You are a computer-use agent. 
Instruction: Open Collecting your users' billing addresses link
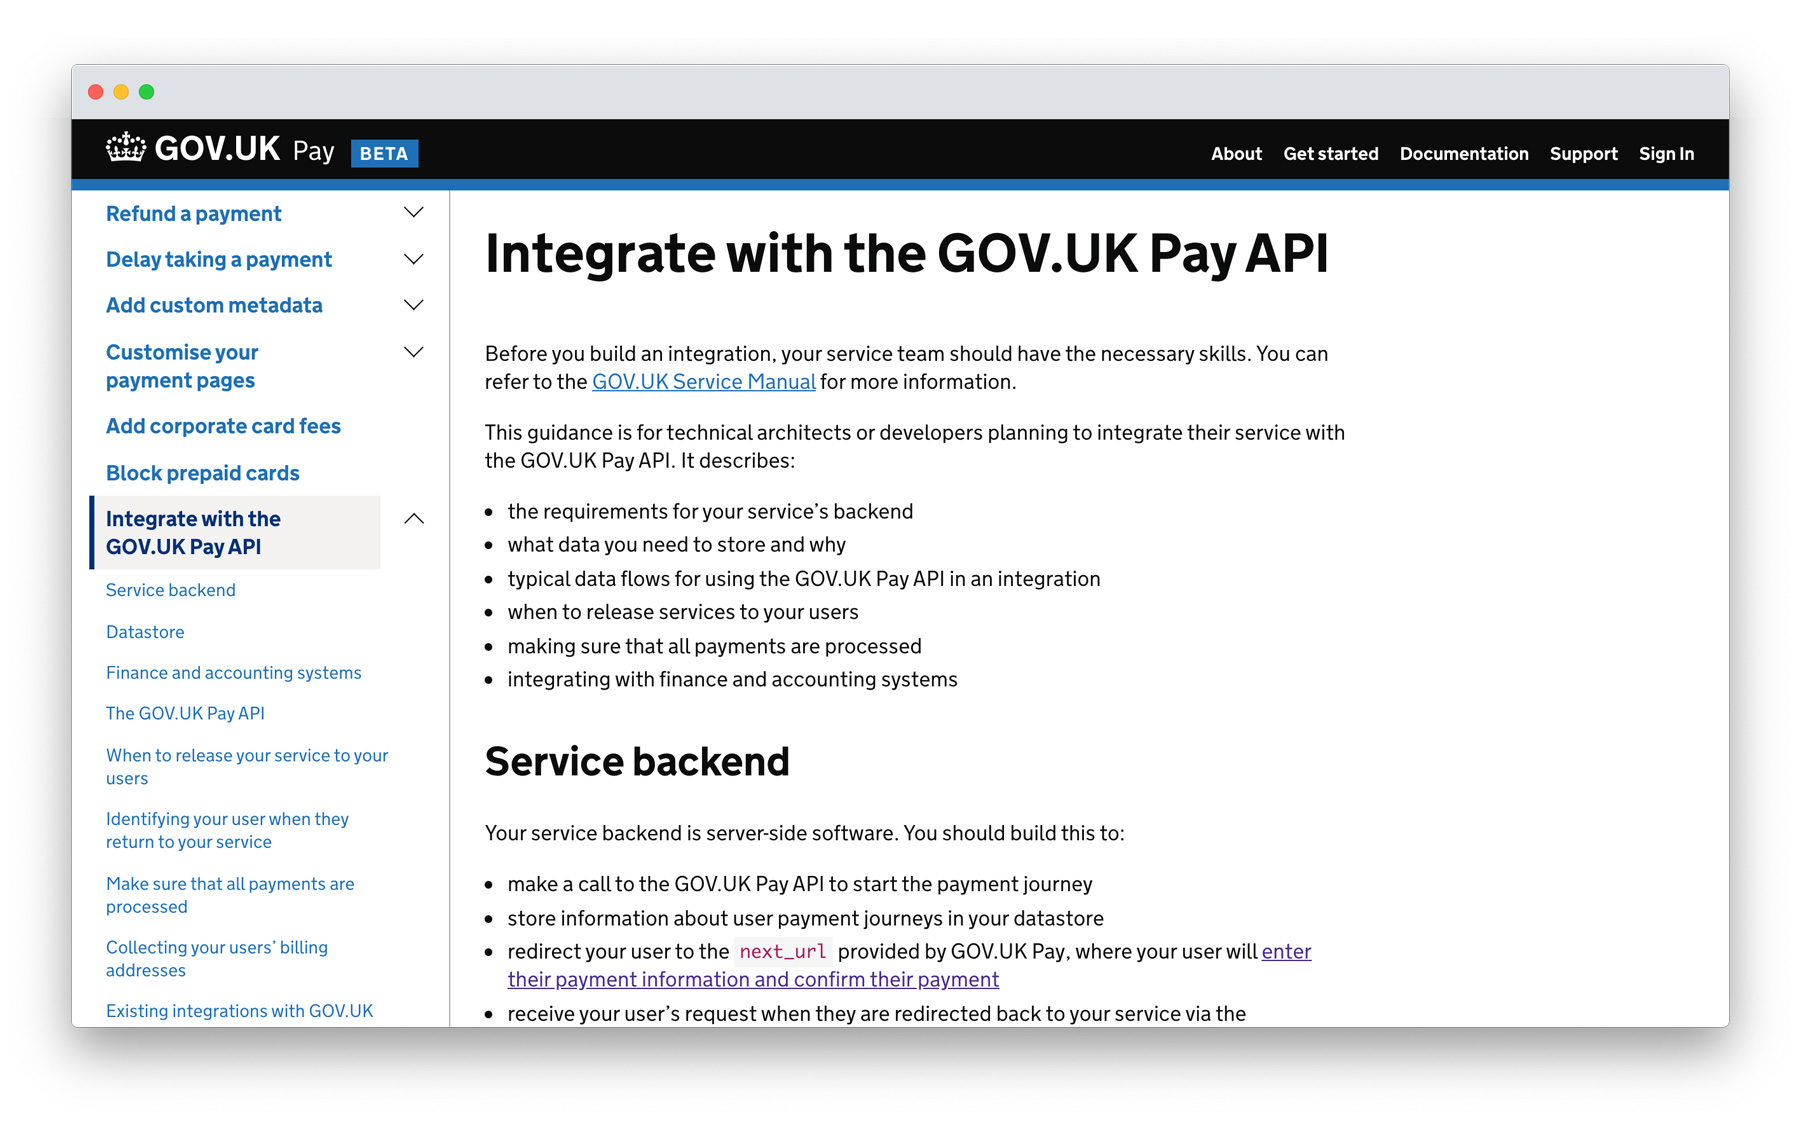click(217, 959)
